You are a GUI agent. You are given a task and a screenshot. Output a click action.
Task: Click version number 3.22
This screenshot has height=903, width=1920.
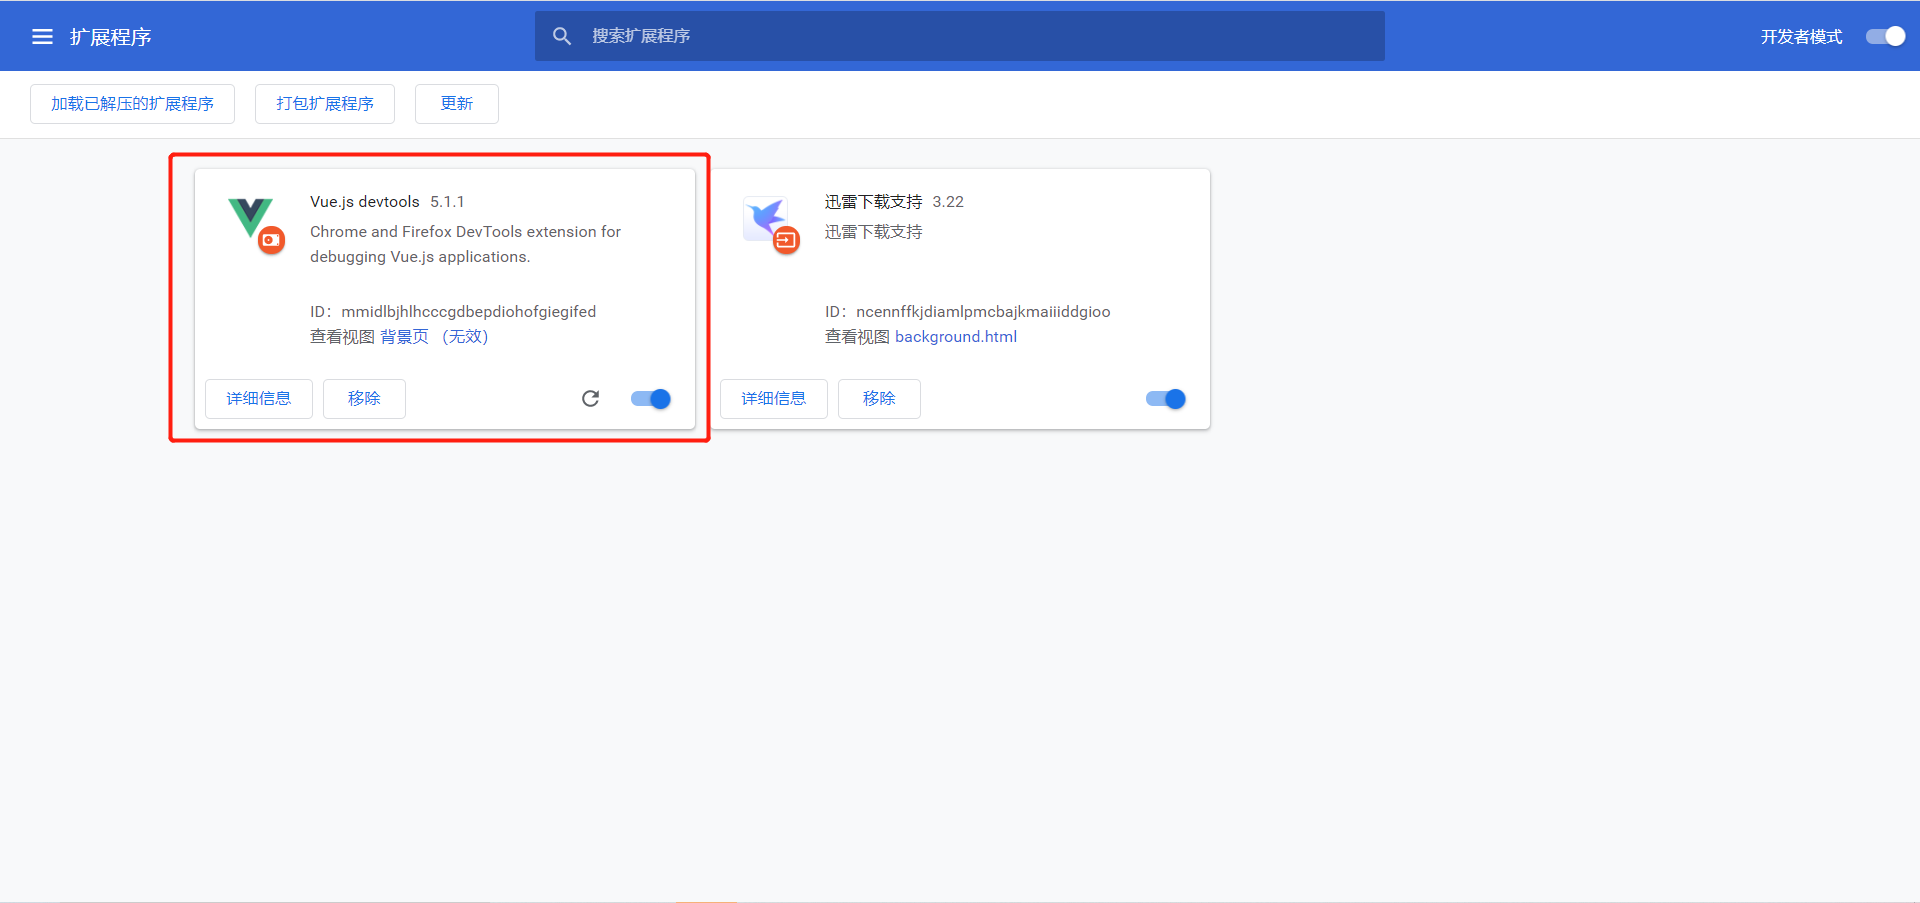tap(948, 202)
